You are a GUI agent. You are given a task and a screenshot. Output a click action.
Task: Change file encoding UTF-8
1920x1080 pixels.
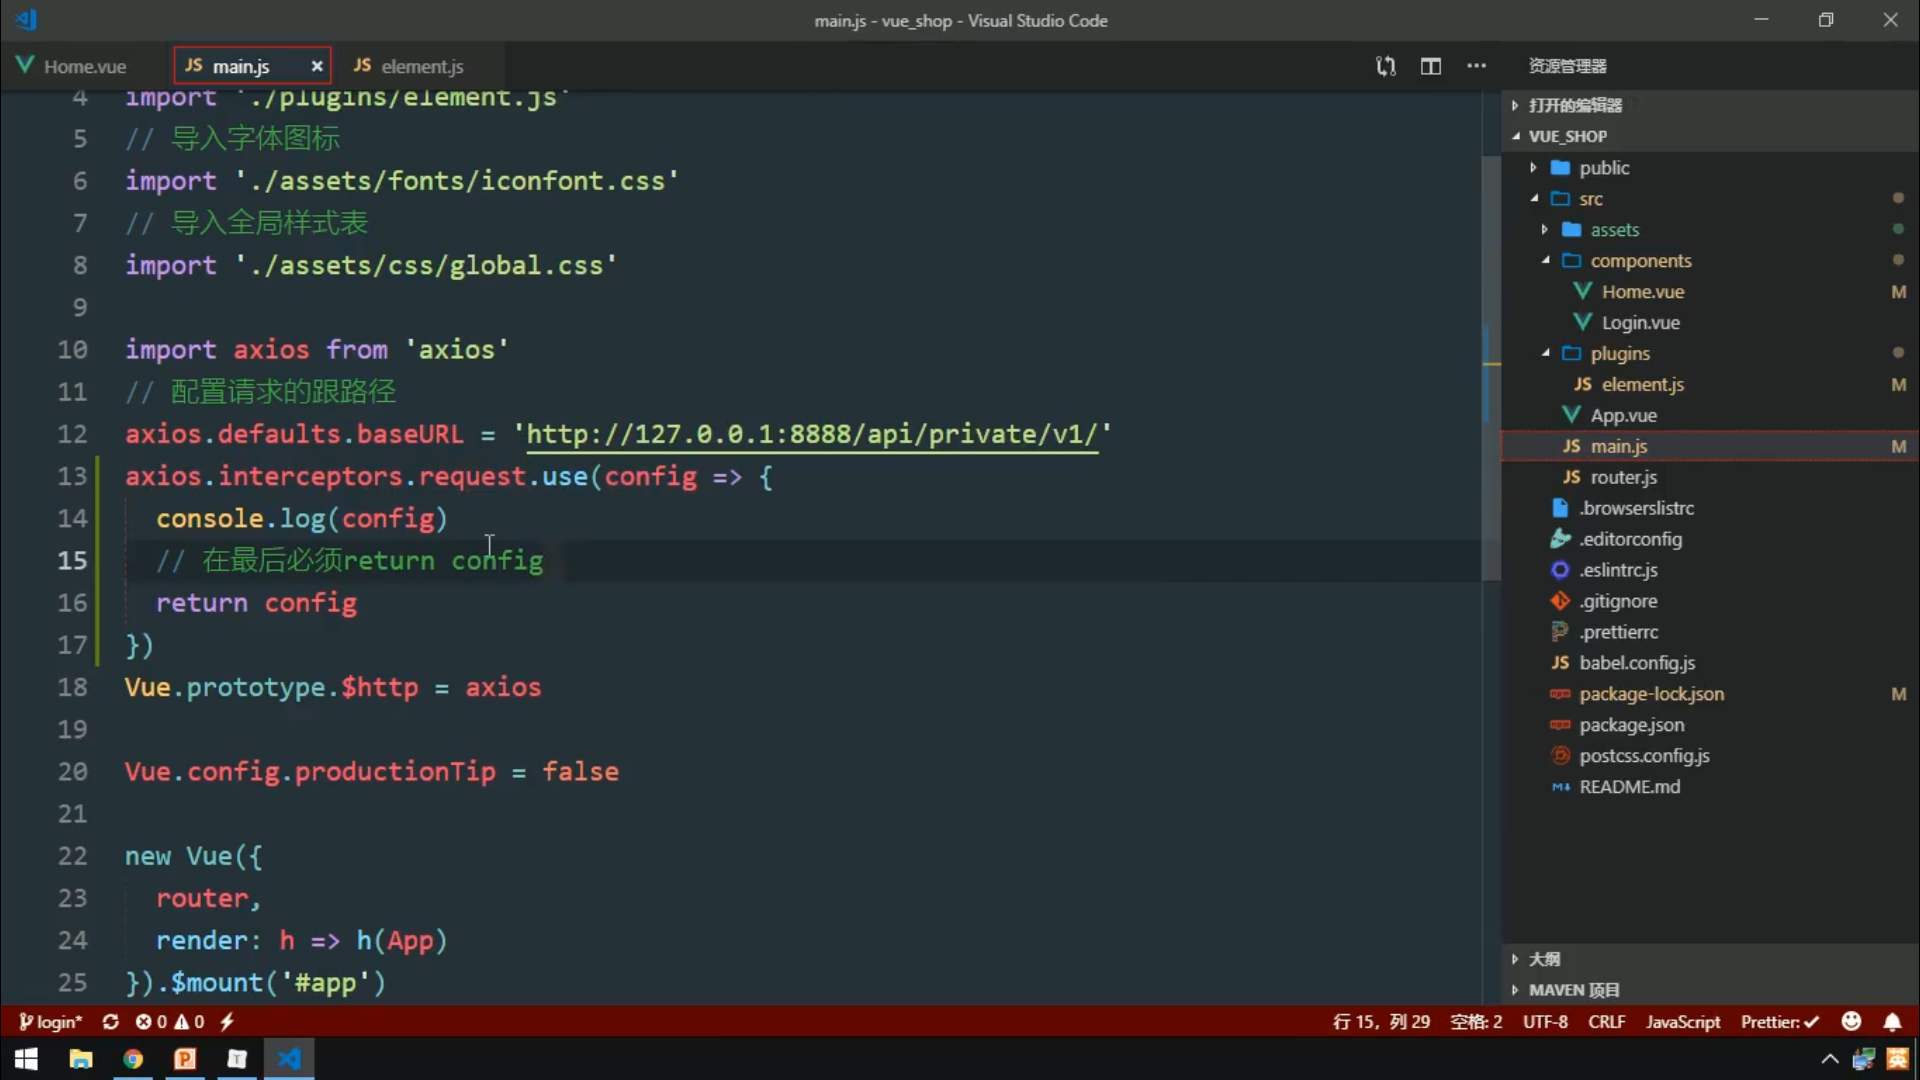pos(1545,1022)
